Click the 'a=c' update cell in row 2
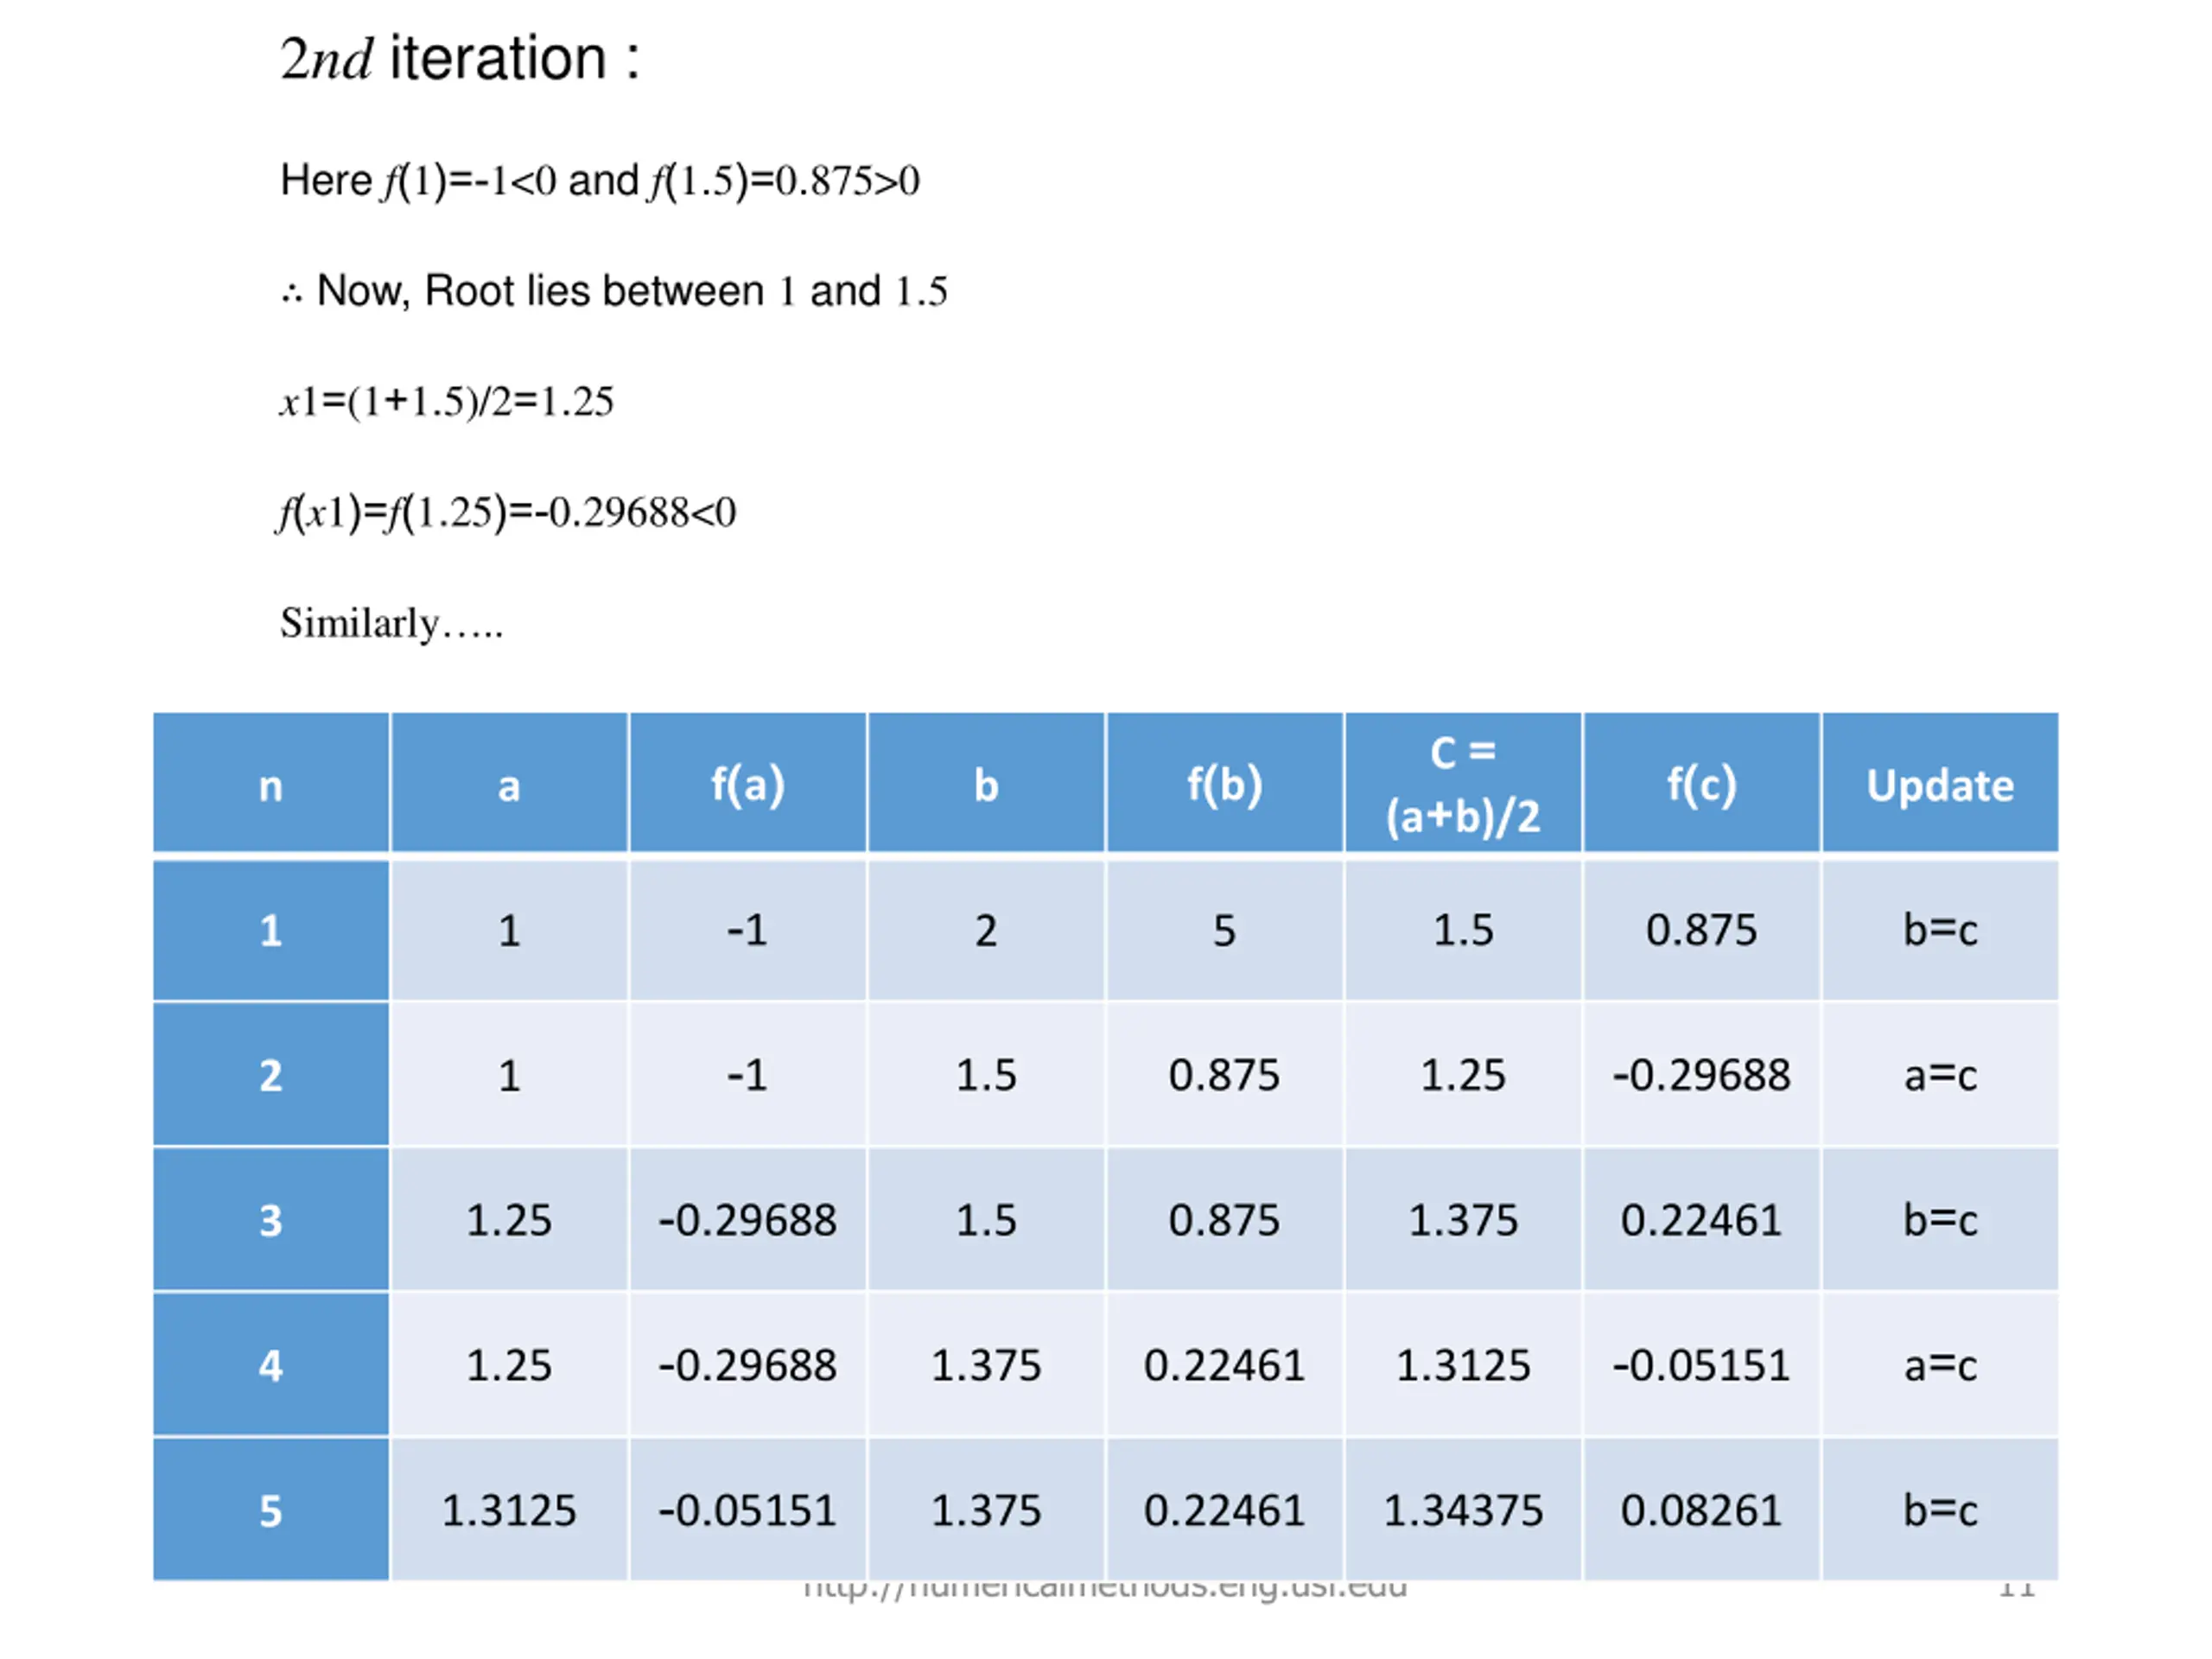Viewport: 2212px width, 1659px height. click(1939, 1076)
